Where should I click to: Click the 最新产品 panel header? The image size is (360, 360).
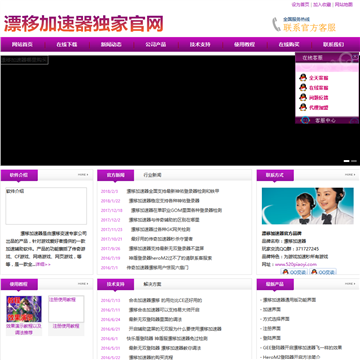275,284
